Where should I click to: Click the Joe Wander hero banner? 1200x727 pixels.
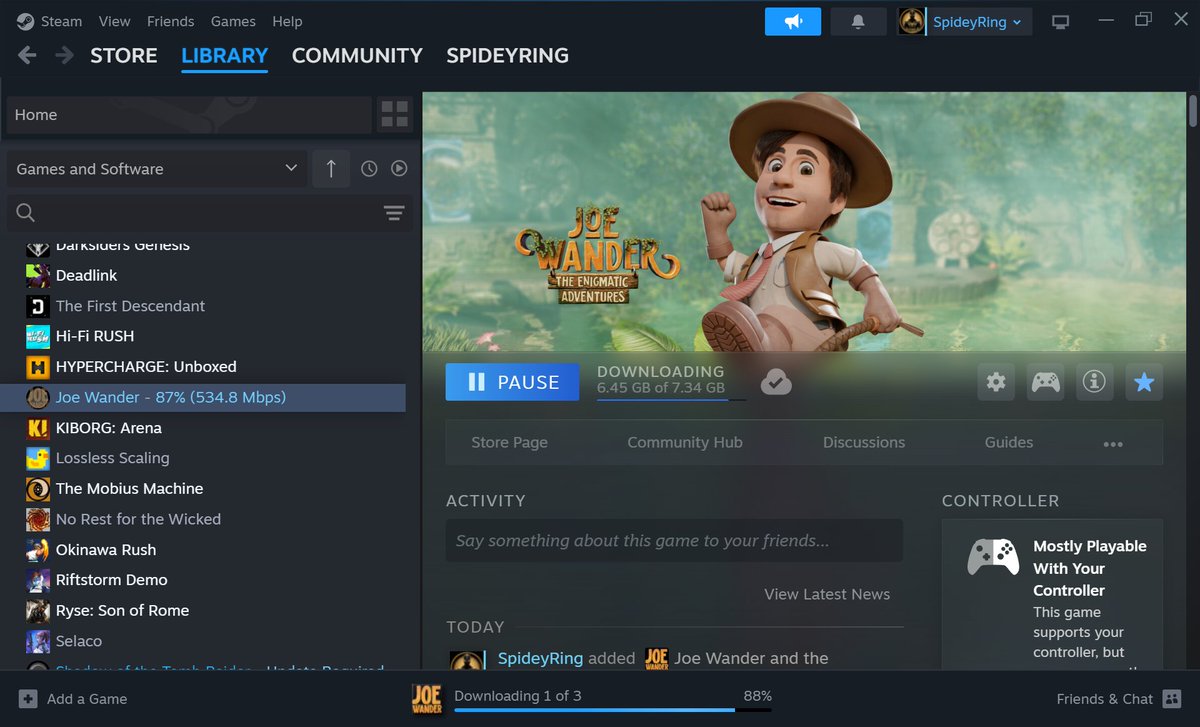tap(804, 221)
